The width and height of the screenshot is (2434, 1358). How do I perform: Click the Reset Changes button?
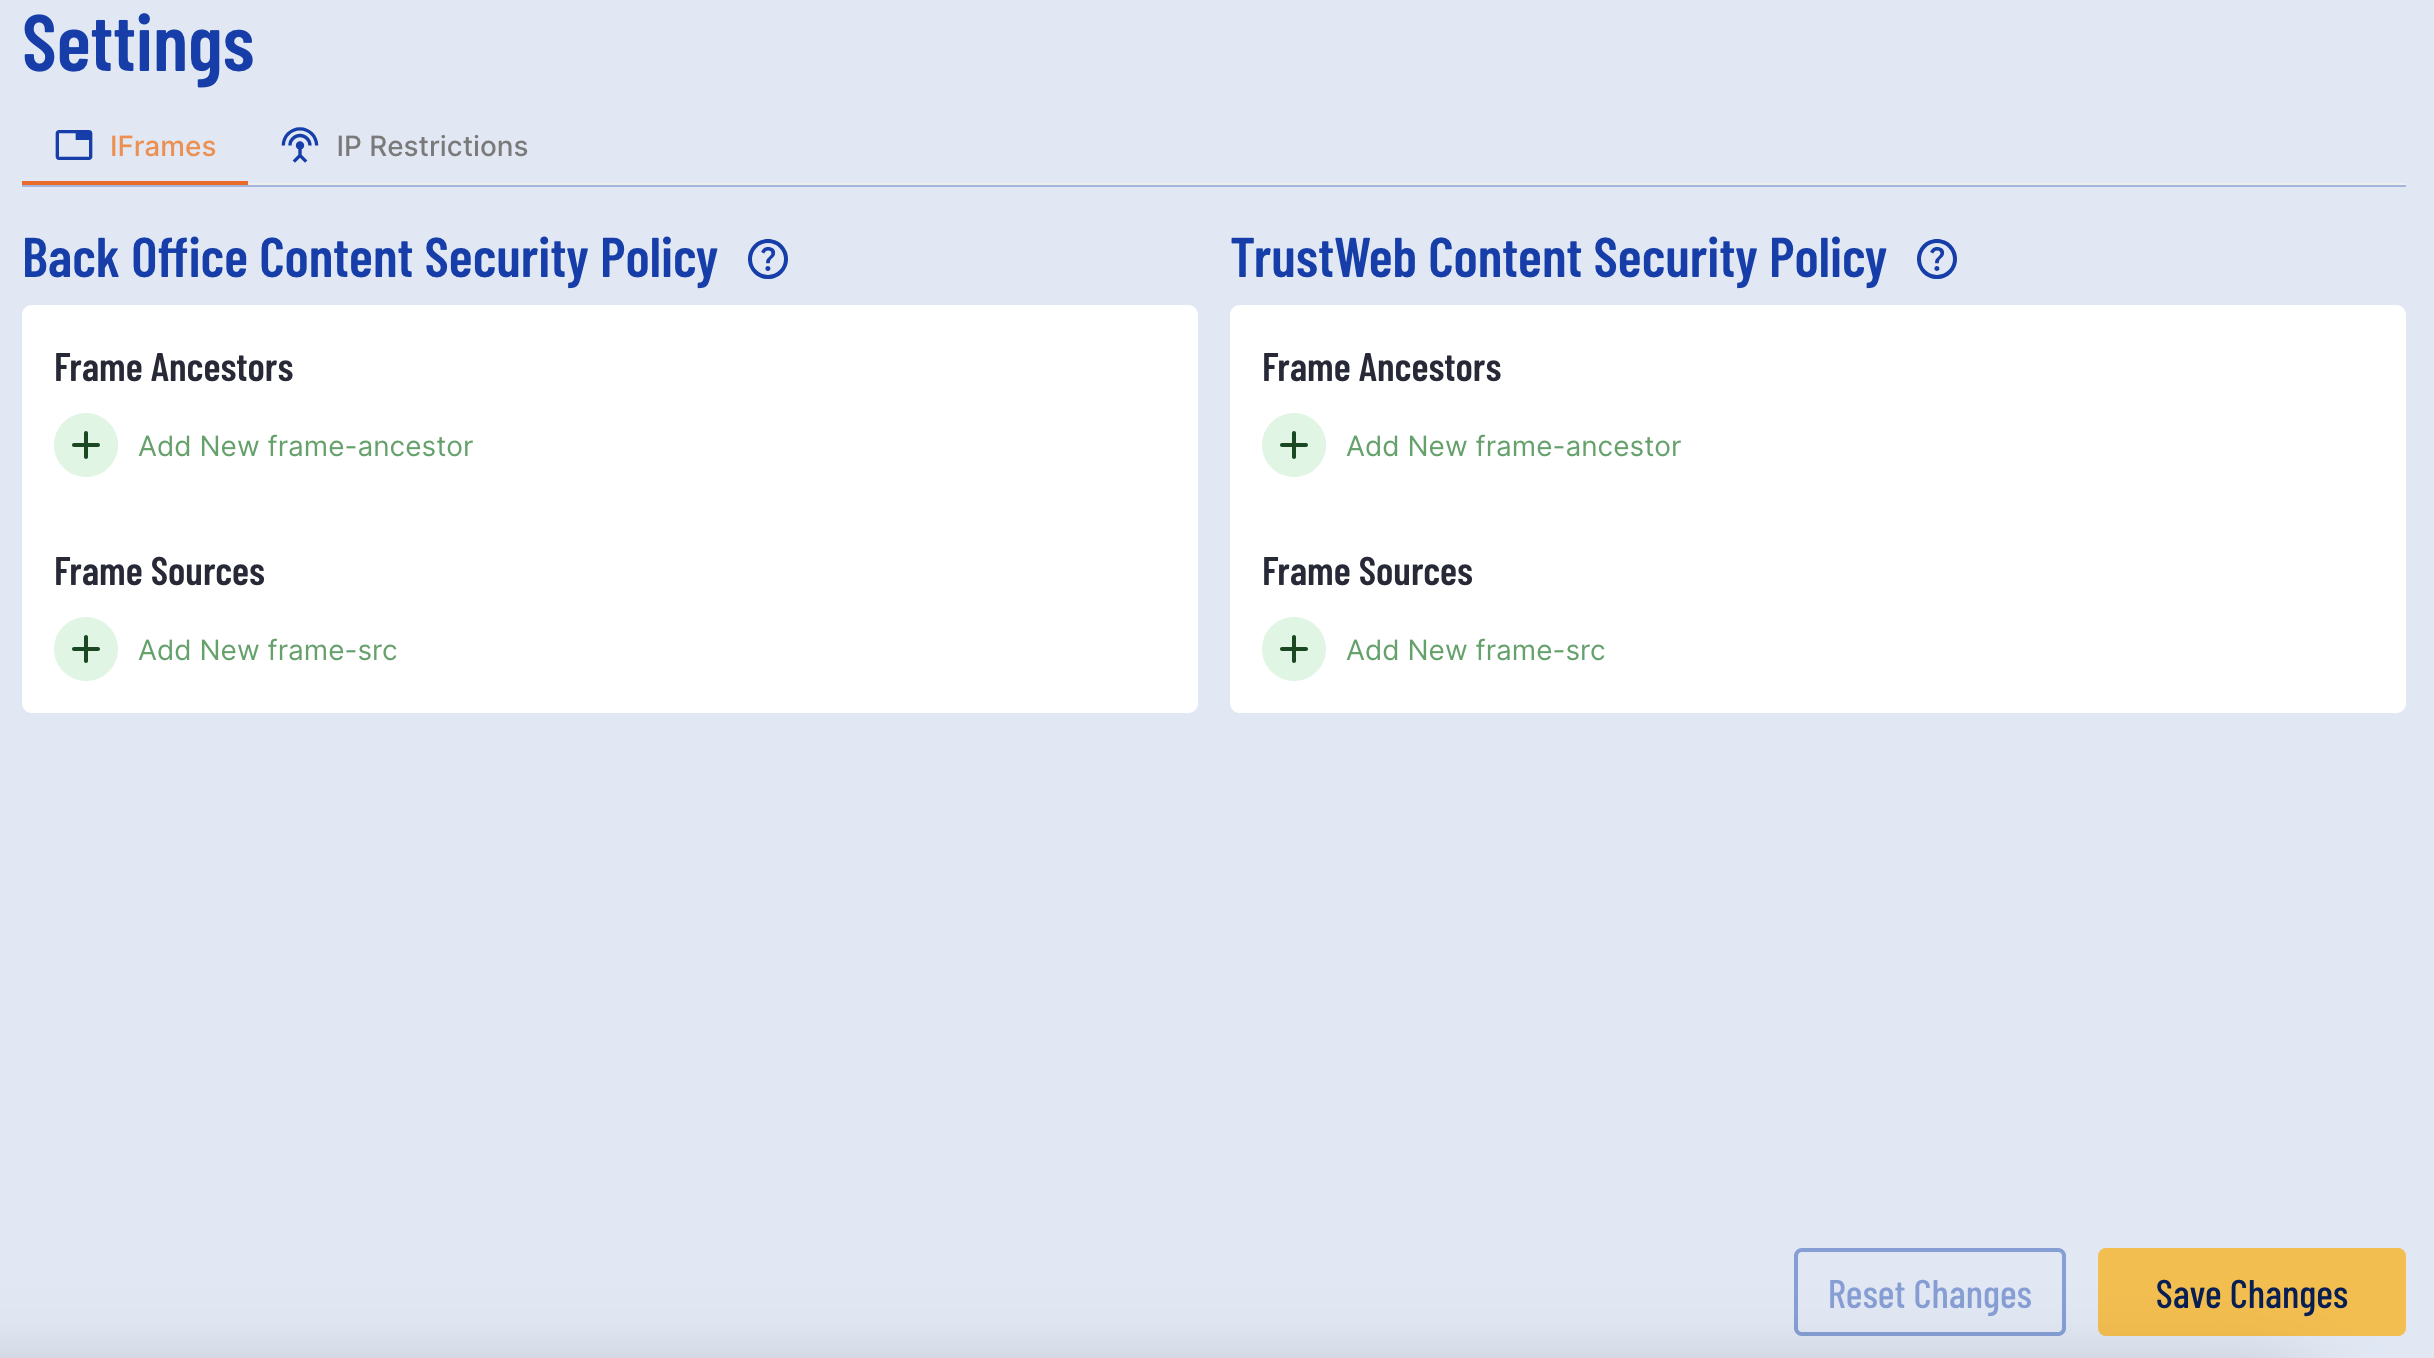point(1930,1292)
